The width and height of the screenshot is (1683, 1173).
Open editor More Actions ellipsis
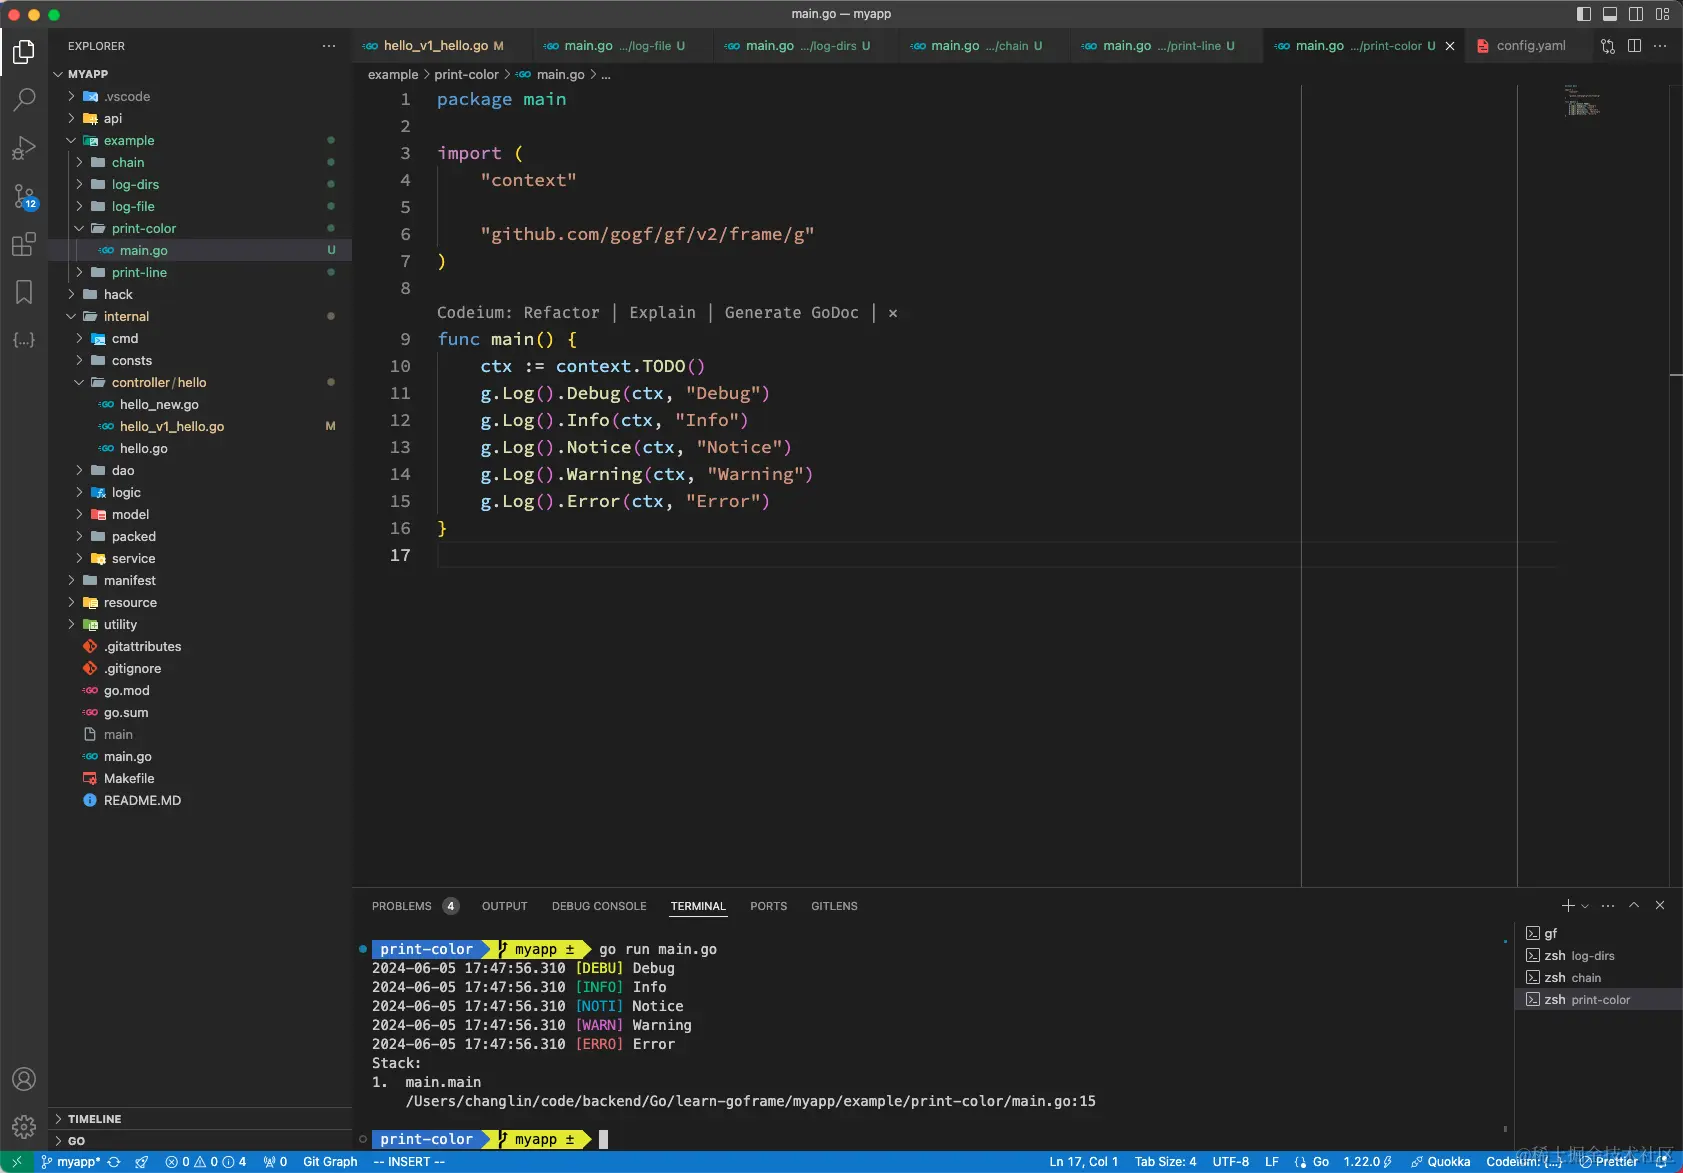1660,46
